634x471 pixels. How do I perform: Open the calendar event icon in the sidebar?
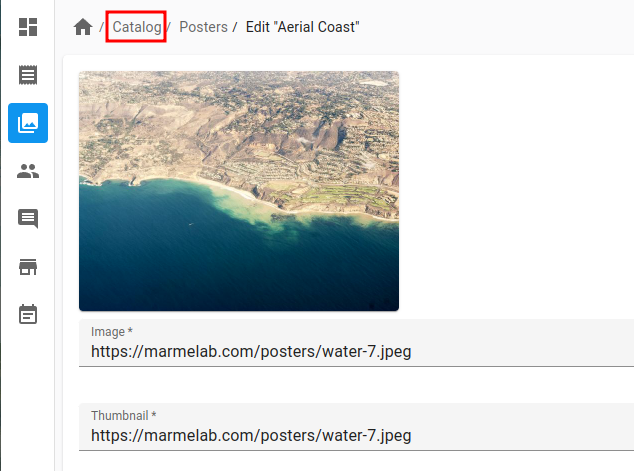[28, 314]
